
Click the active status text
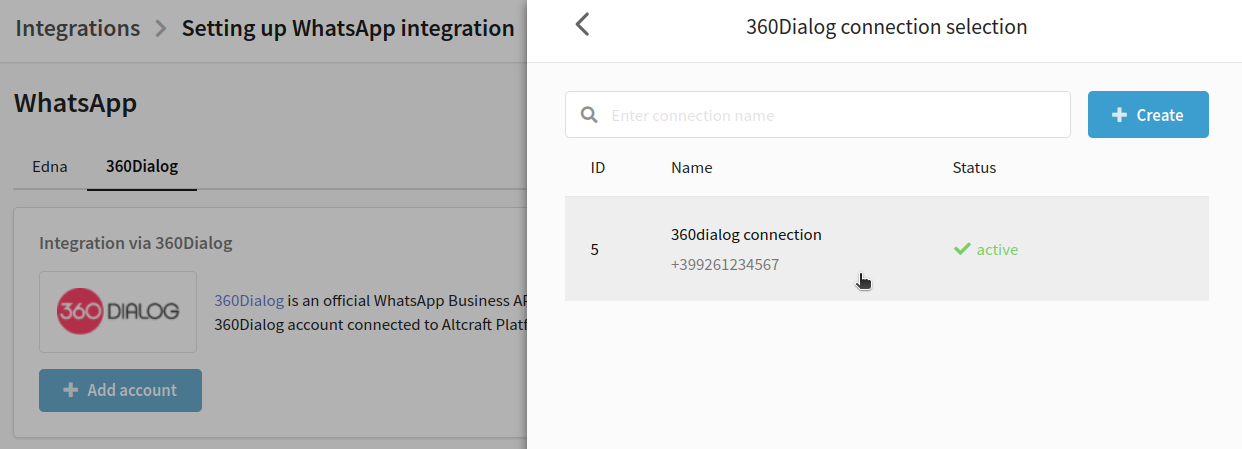point(997,250)
